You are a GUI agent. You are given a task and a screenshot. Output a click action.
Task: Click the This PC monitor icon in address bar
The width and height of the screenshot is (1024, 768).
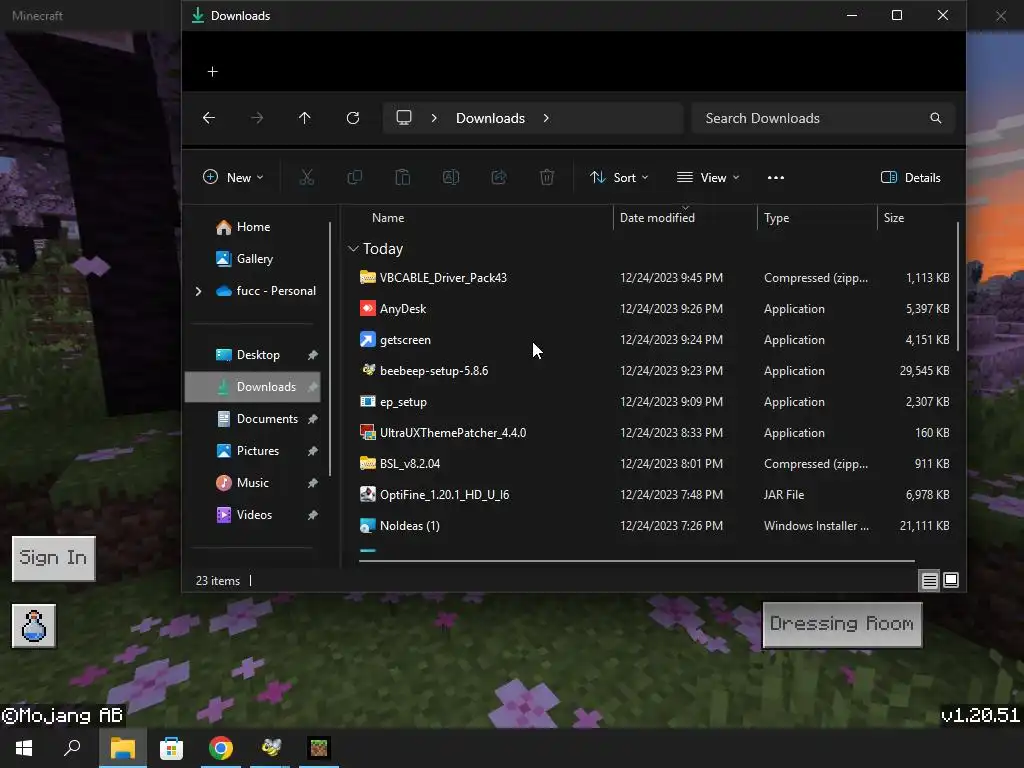pos(404,118)
